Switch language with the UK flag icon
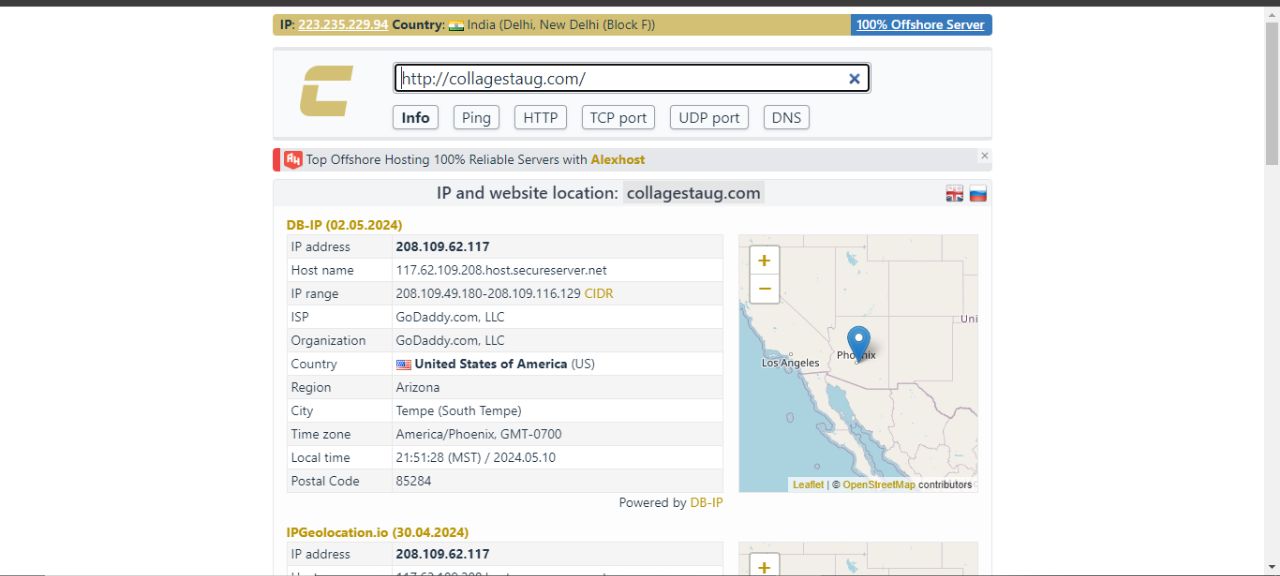 955,194
